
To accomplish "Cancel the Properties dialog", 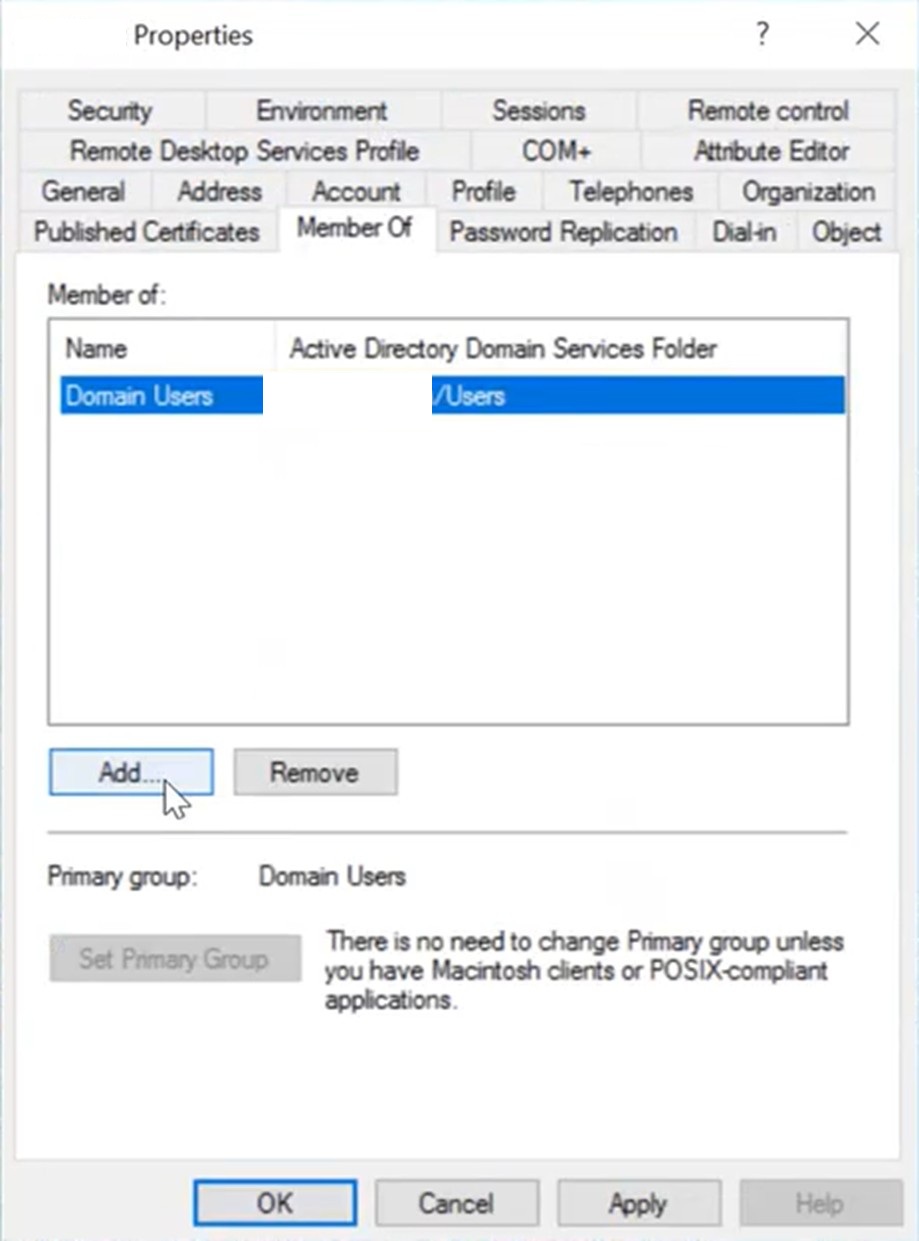I will [x=456, y=1203].
